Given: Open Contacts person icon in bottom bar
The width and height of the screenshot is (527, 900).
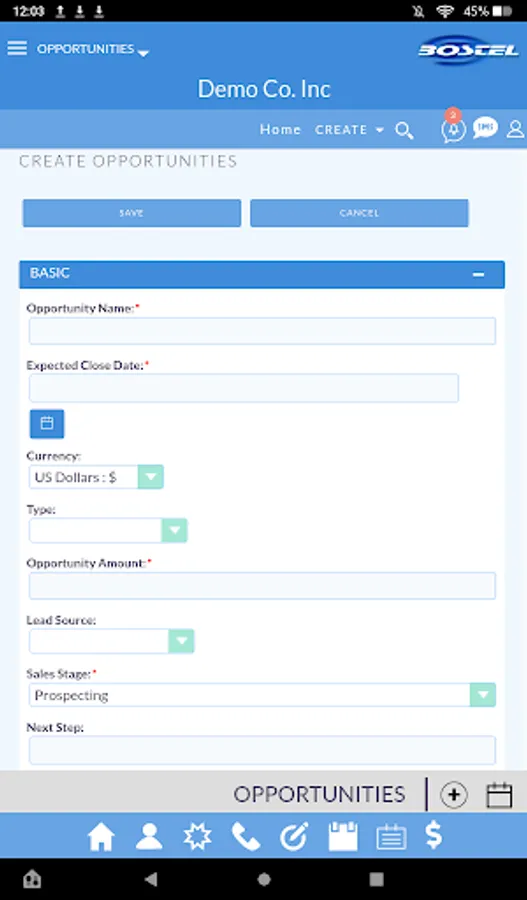Looking at the screenshot, I should [149, 836].
